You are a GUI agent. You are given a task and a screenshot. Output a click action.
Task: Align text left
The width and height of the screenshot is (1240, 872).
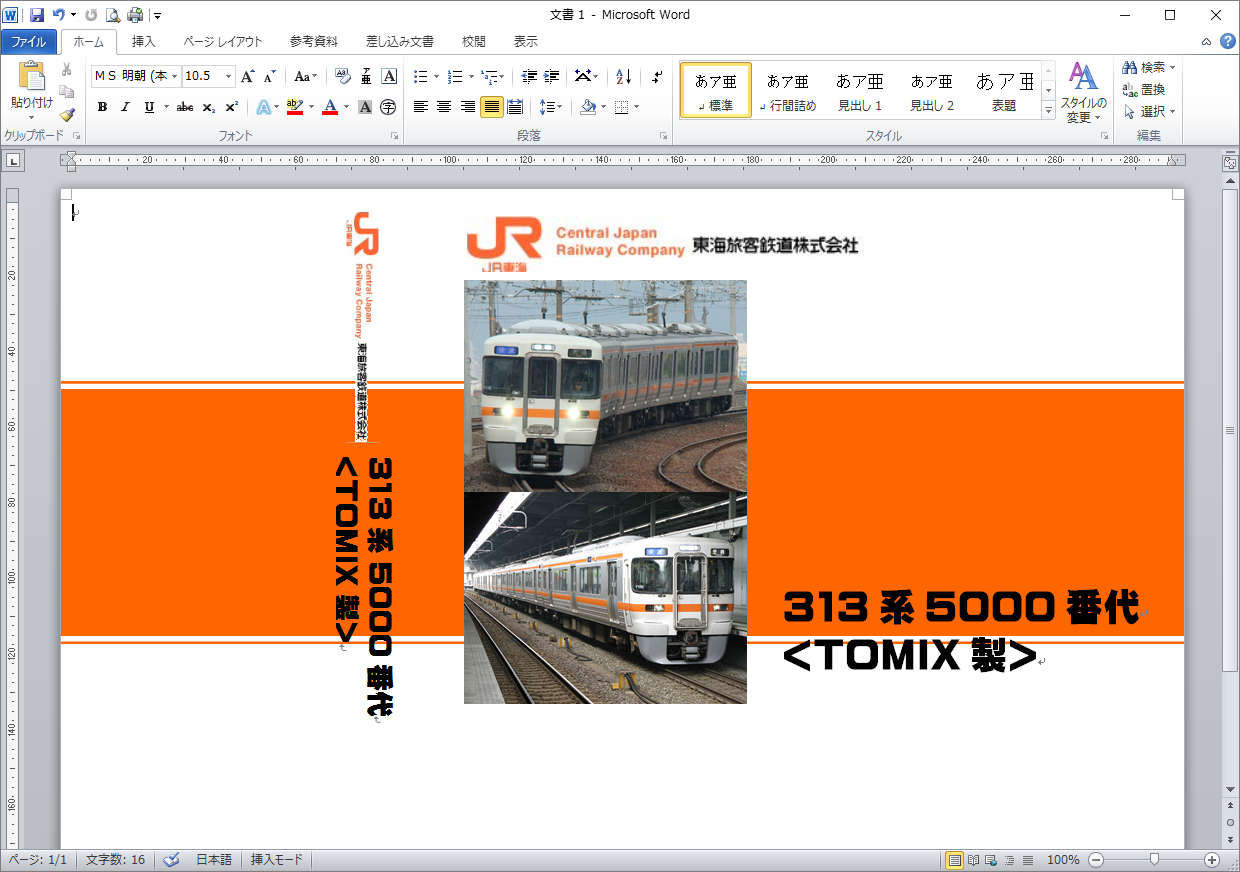[421, 107]
